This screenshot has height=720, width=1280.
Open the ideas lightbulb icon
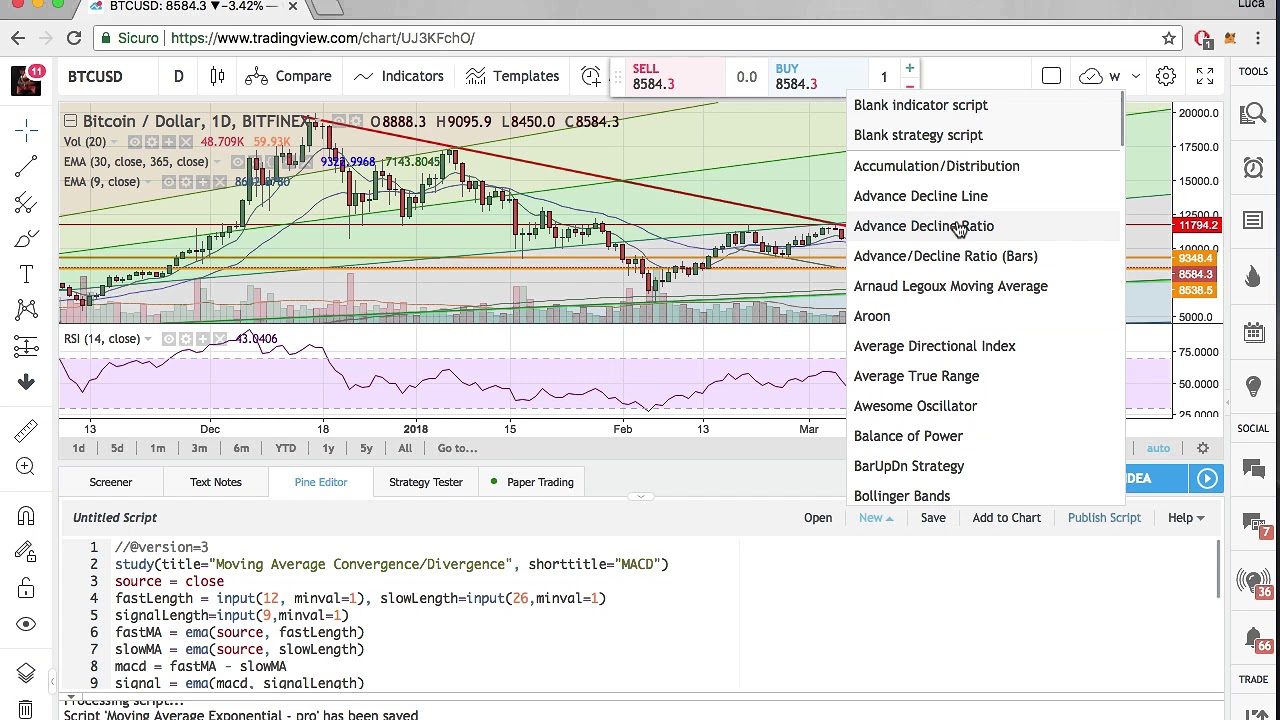[1253, 387]
